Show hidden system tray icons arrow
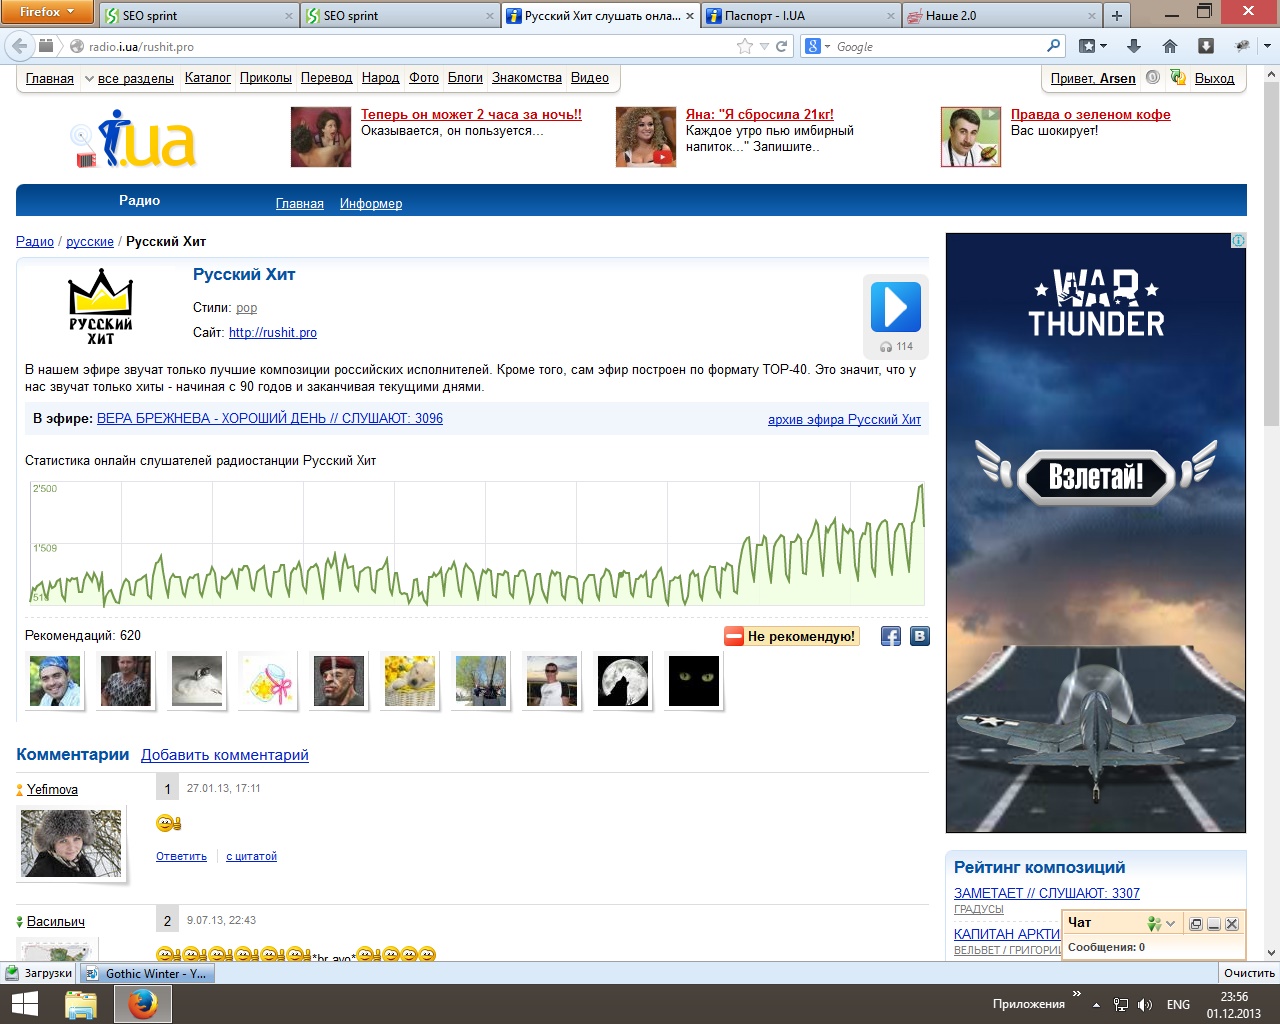 (1096, 1005)
